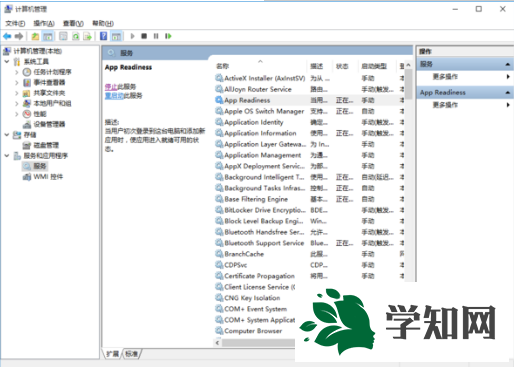Open 设备管理器 in the tree
514x367 pixels.
[49, 124]
